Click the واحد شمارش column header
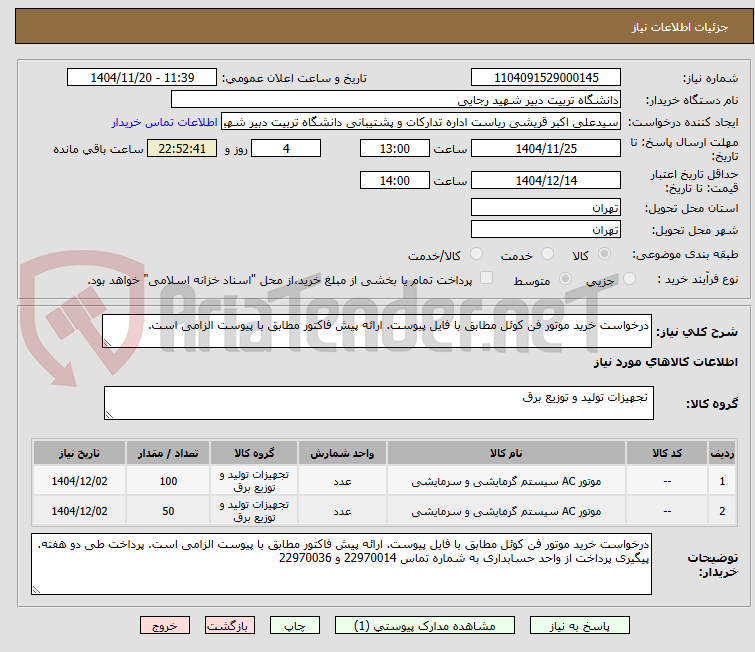 [342, 453]
